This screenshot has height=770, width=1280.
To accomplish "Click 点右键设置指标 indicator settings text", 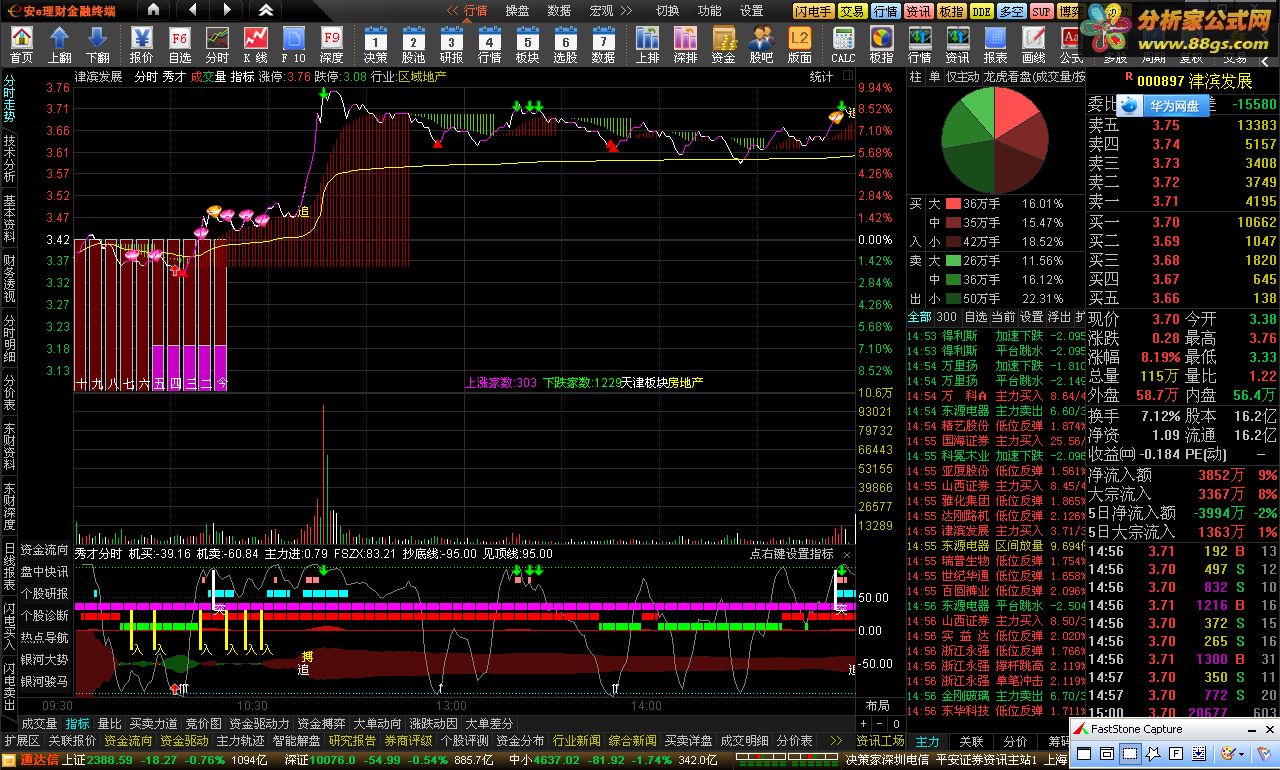I will [791, 553].
